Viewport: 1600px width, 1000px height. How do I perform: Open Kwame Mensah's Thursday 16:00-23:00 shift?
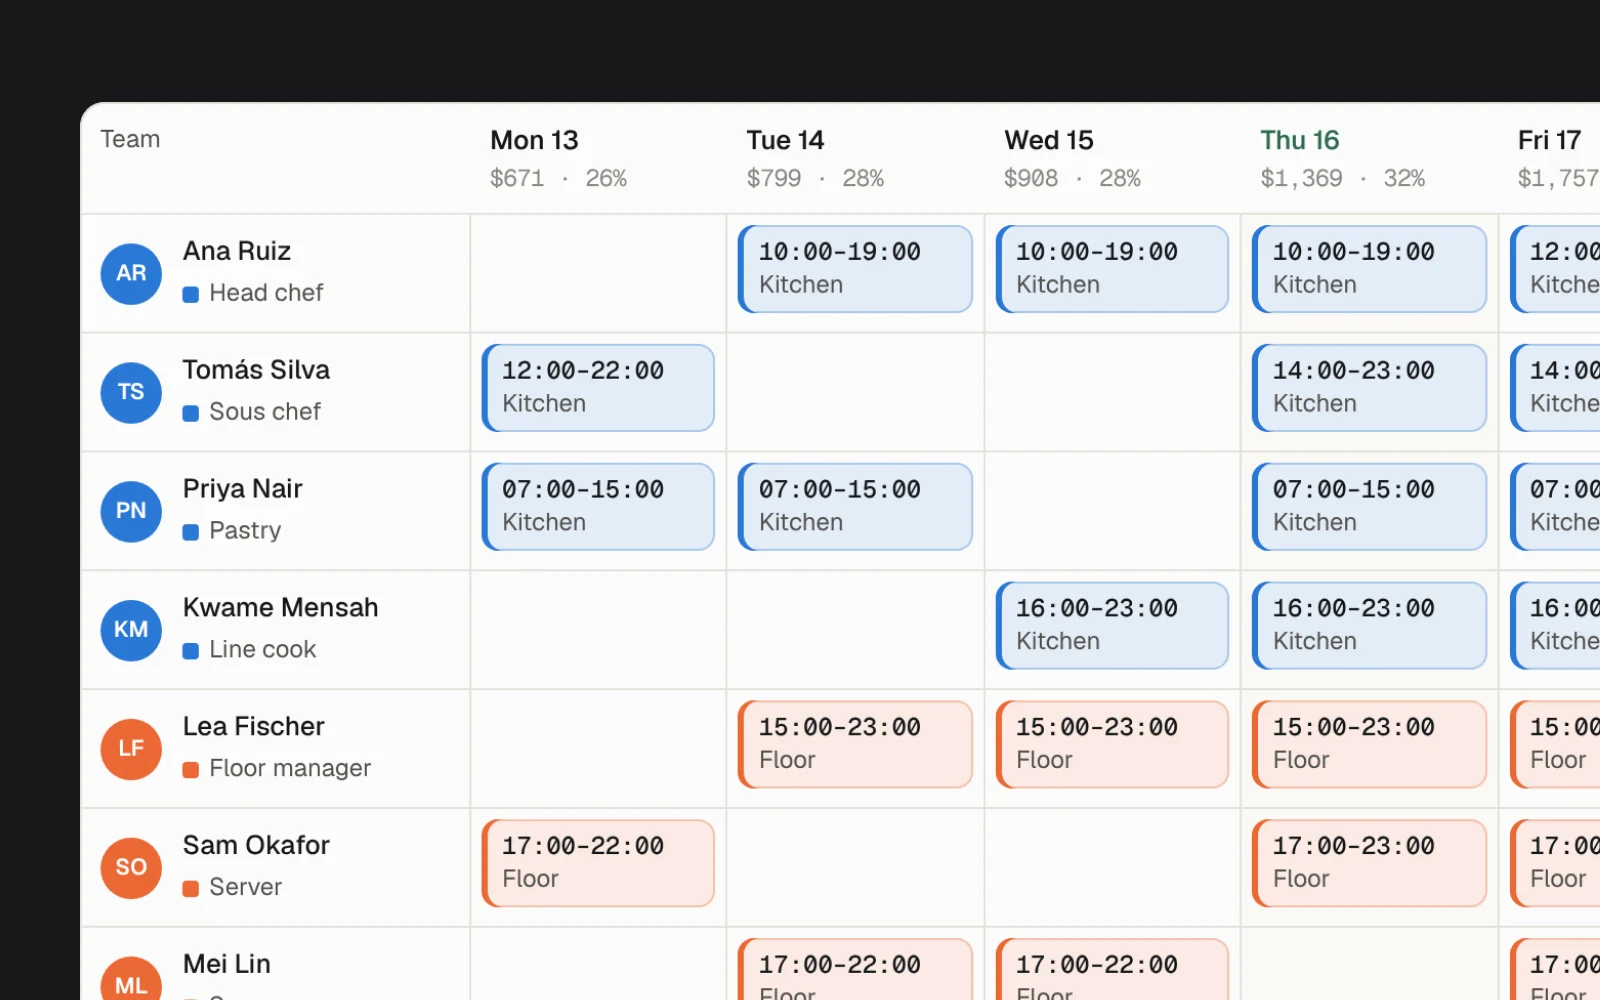[x=1369, y=626]
